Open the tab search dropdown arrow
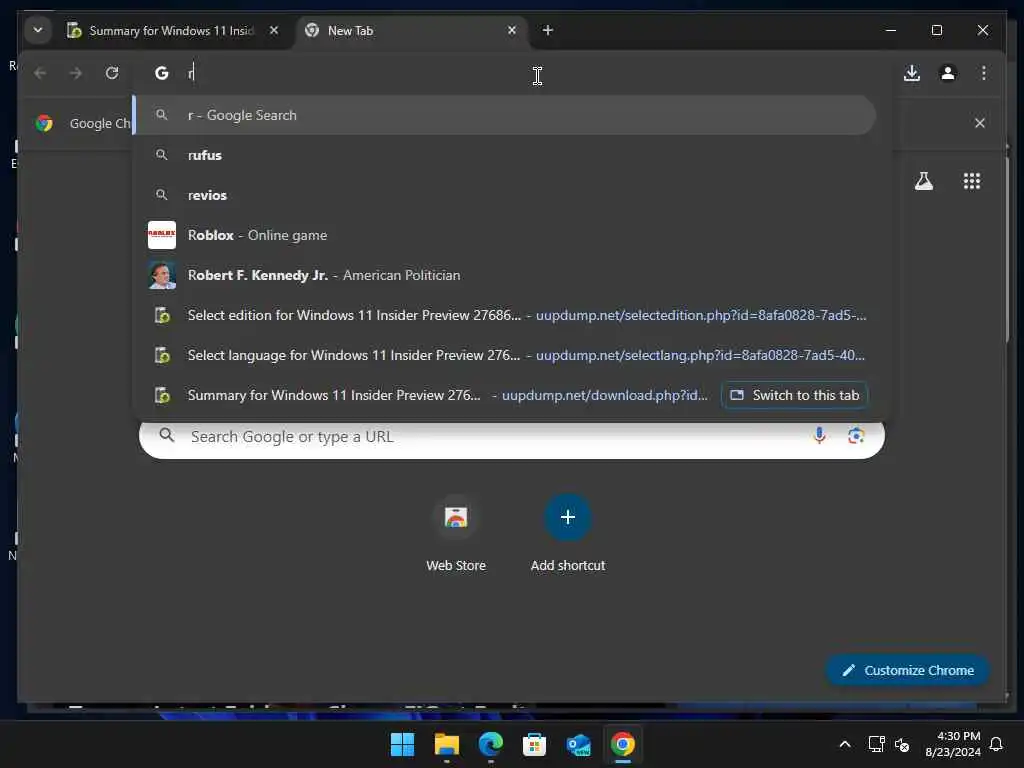Viewport: 1024px width, 768px height. point(38,30)
